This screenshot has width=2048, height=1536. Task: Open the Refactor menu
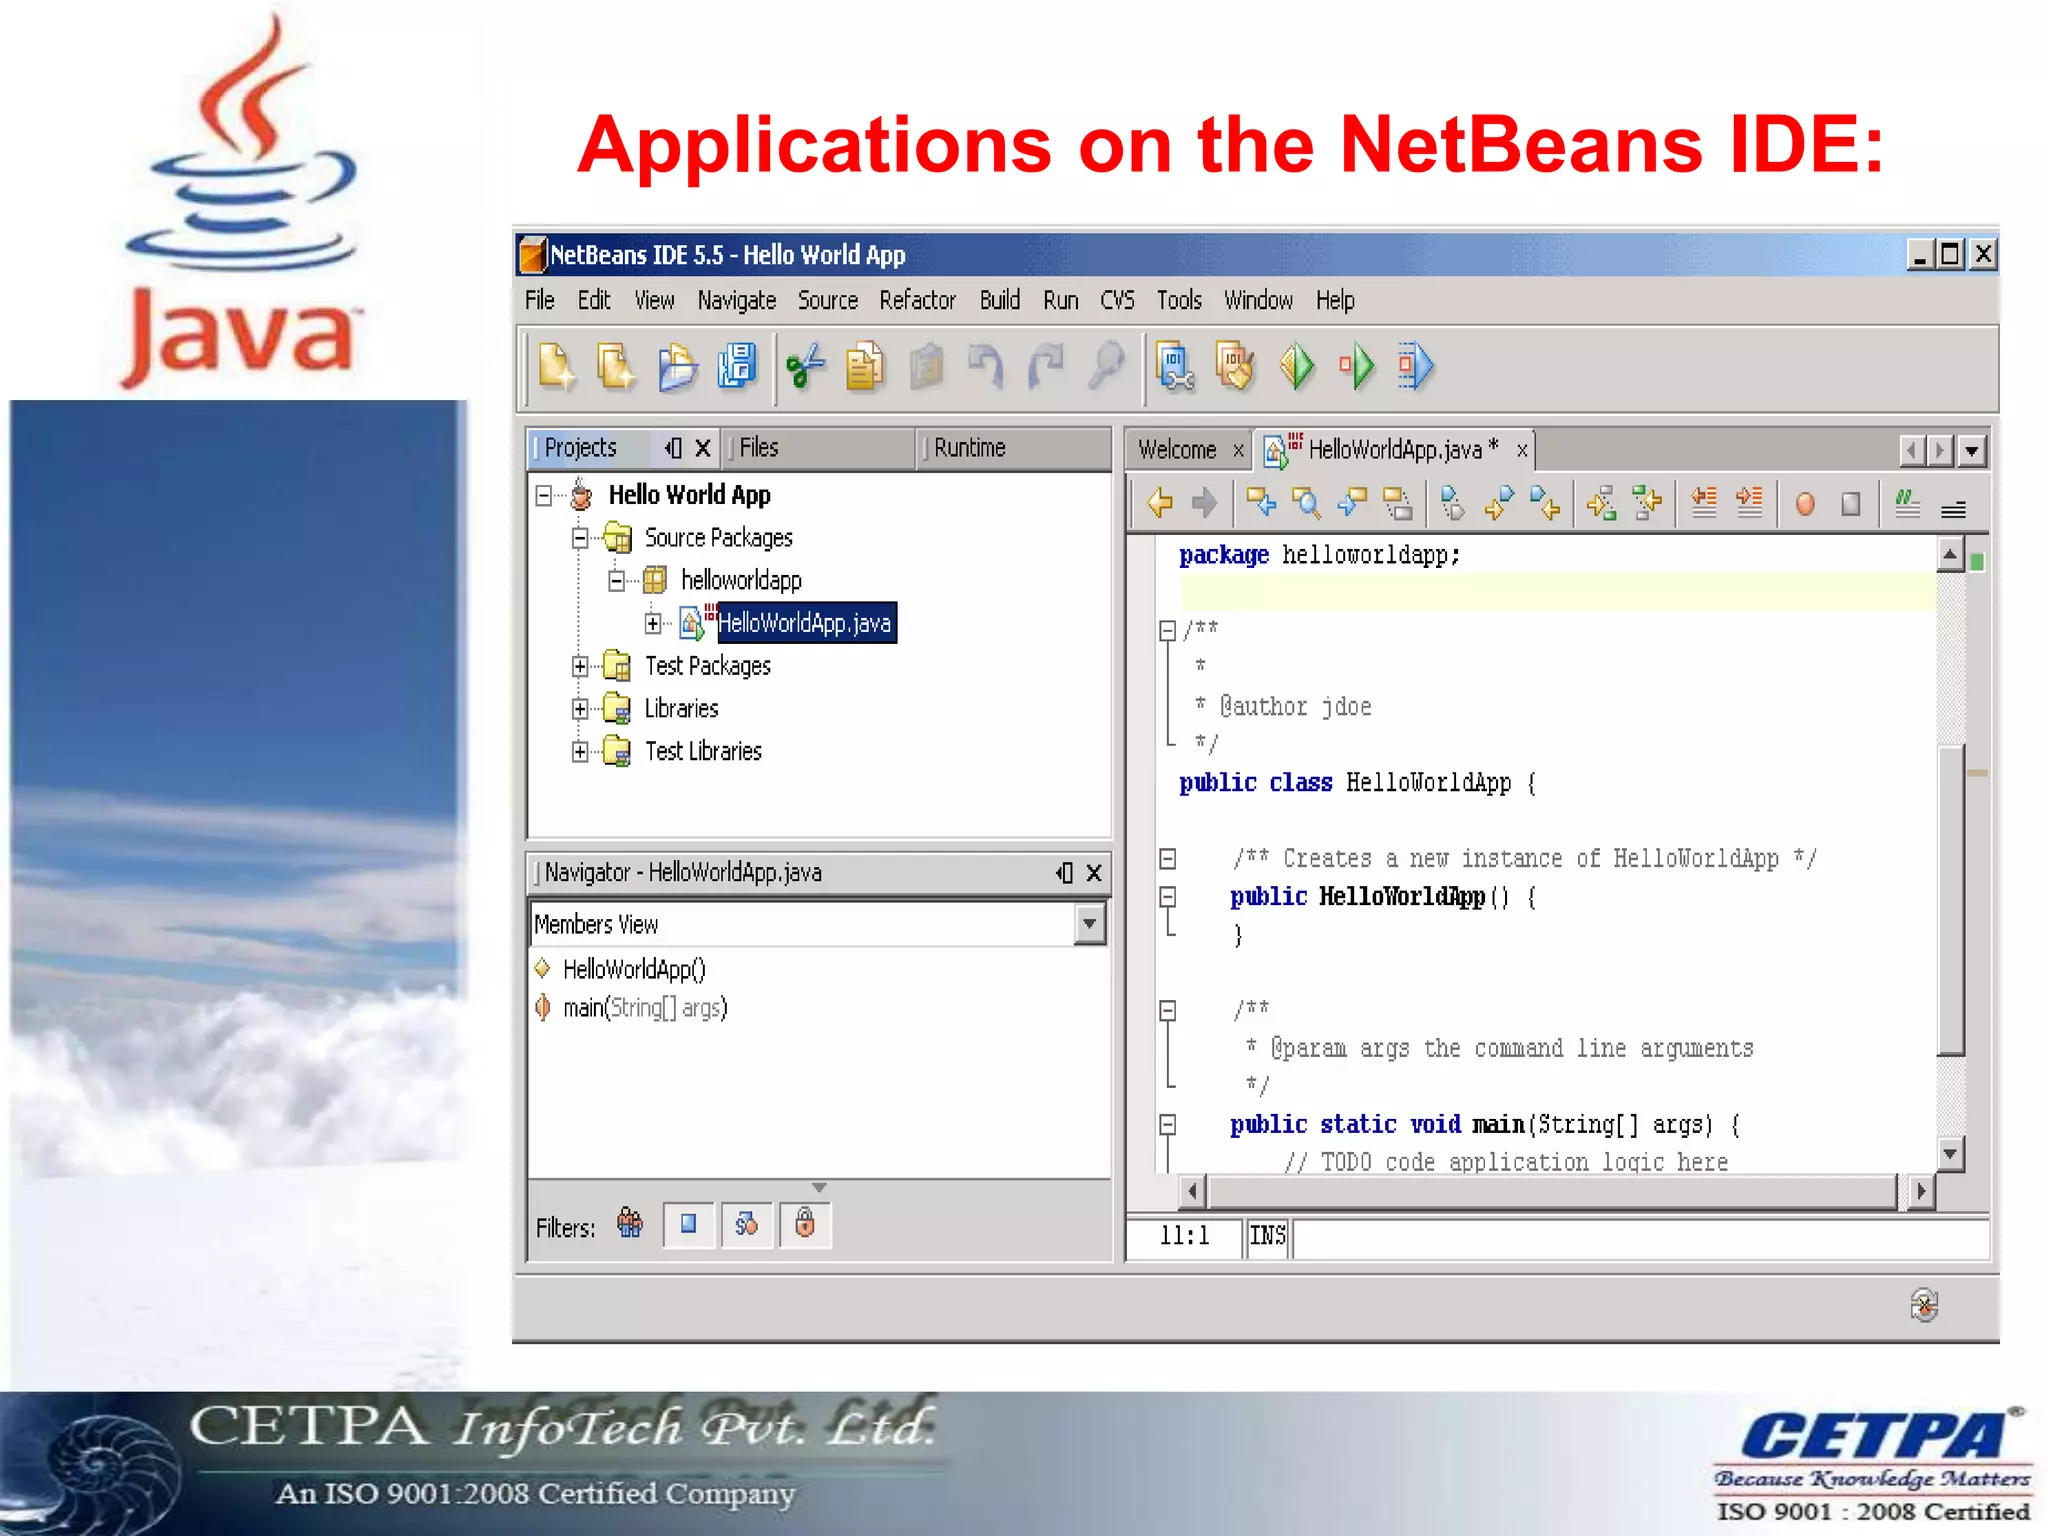coord(917,300)
